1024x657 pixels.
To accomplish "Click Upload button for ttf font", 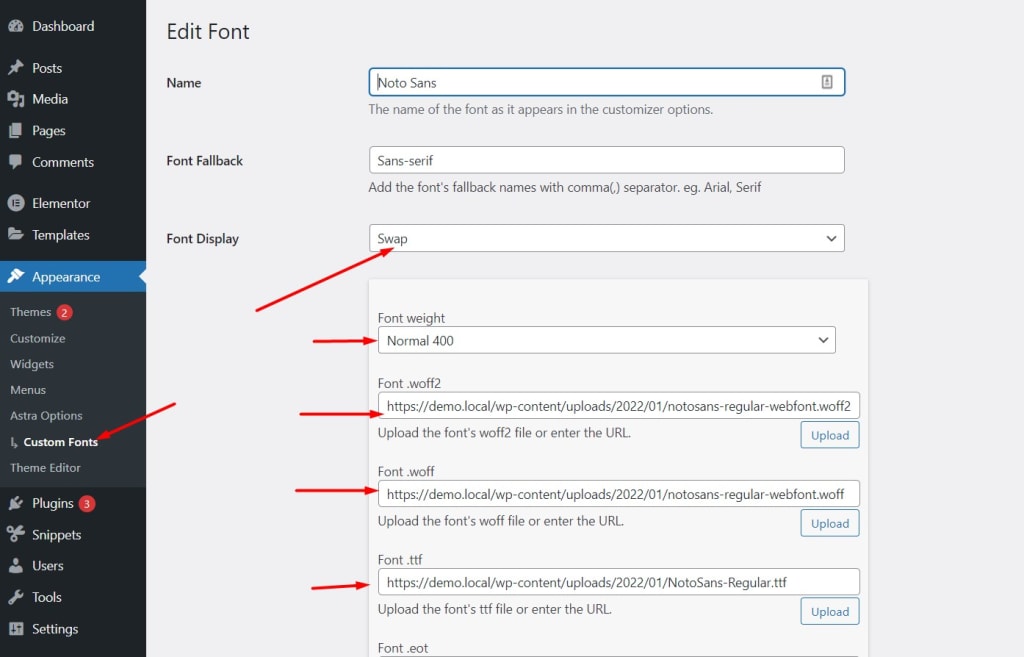I will (x=830, y=611).
